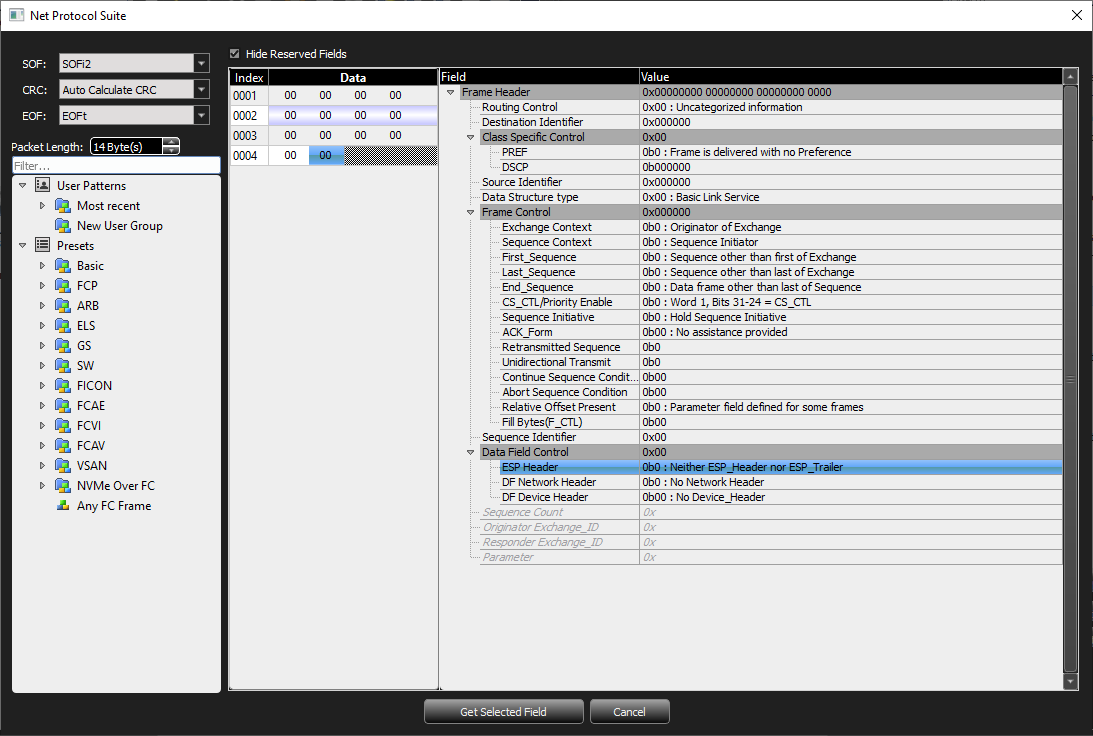Click the Net Protocol Suite title icon

pyautogui.click(x=16, y=15)
